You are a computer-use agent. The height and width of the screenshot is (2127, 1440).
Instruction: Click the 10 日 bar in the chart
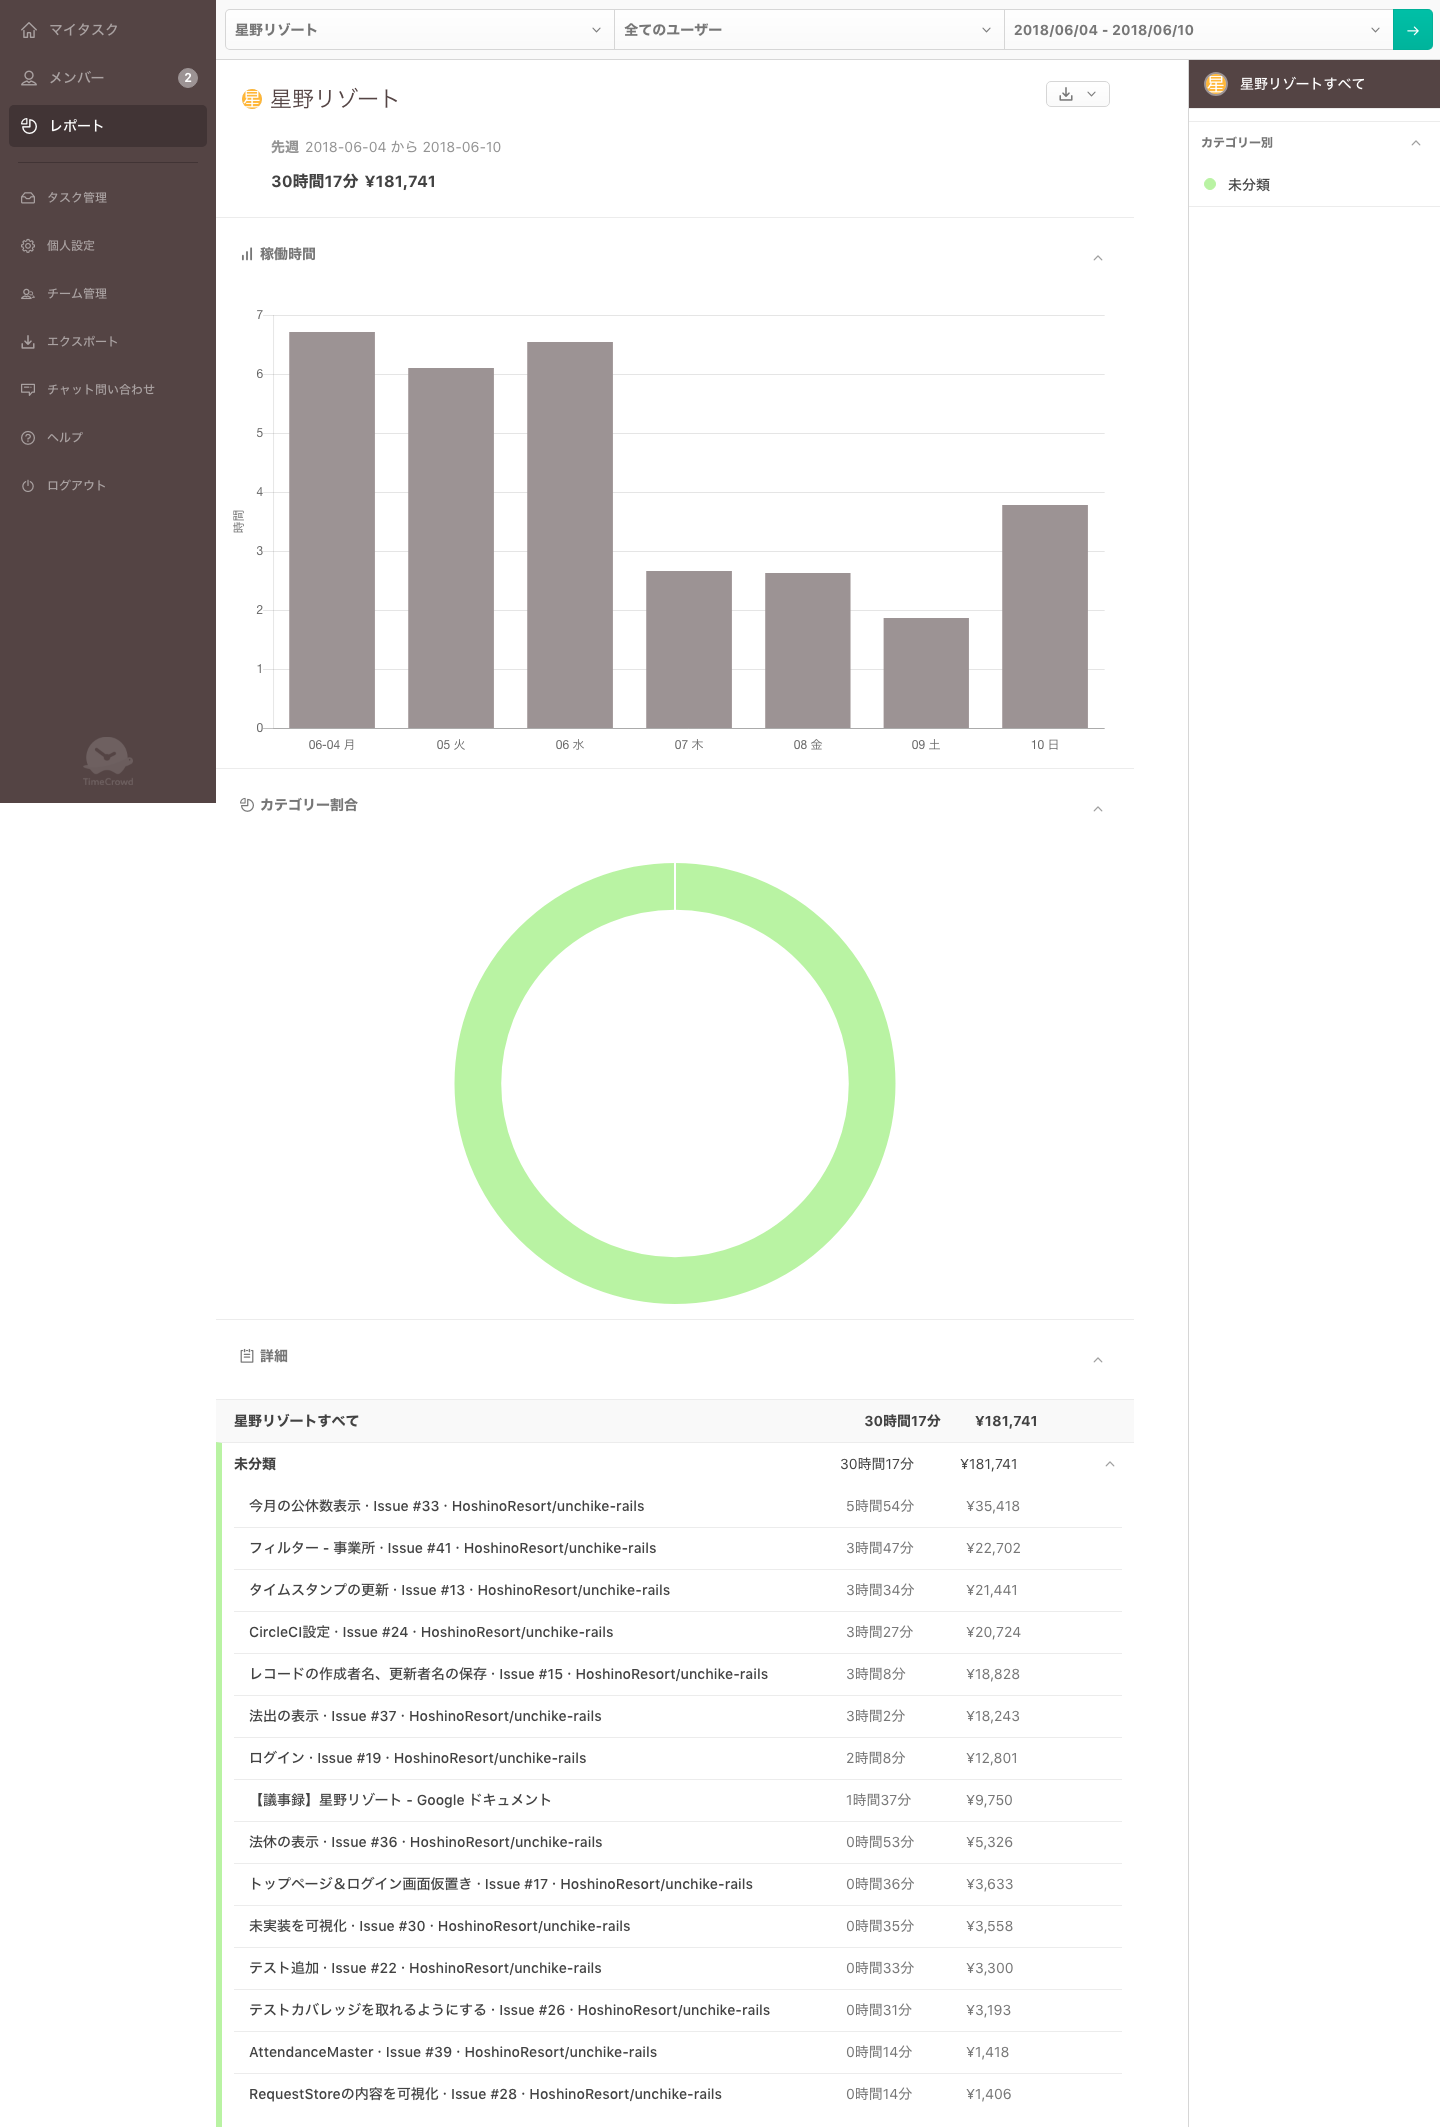pos(1045,616)
